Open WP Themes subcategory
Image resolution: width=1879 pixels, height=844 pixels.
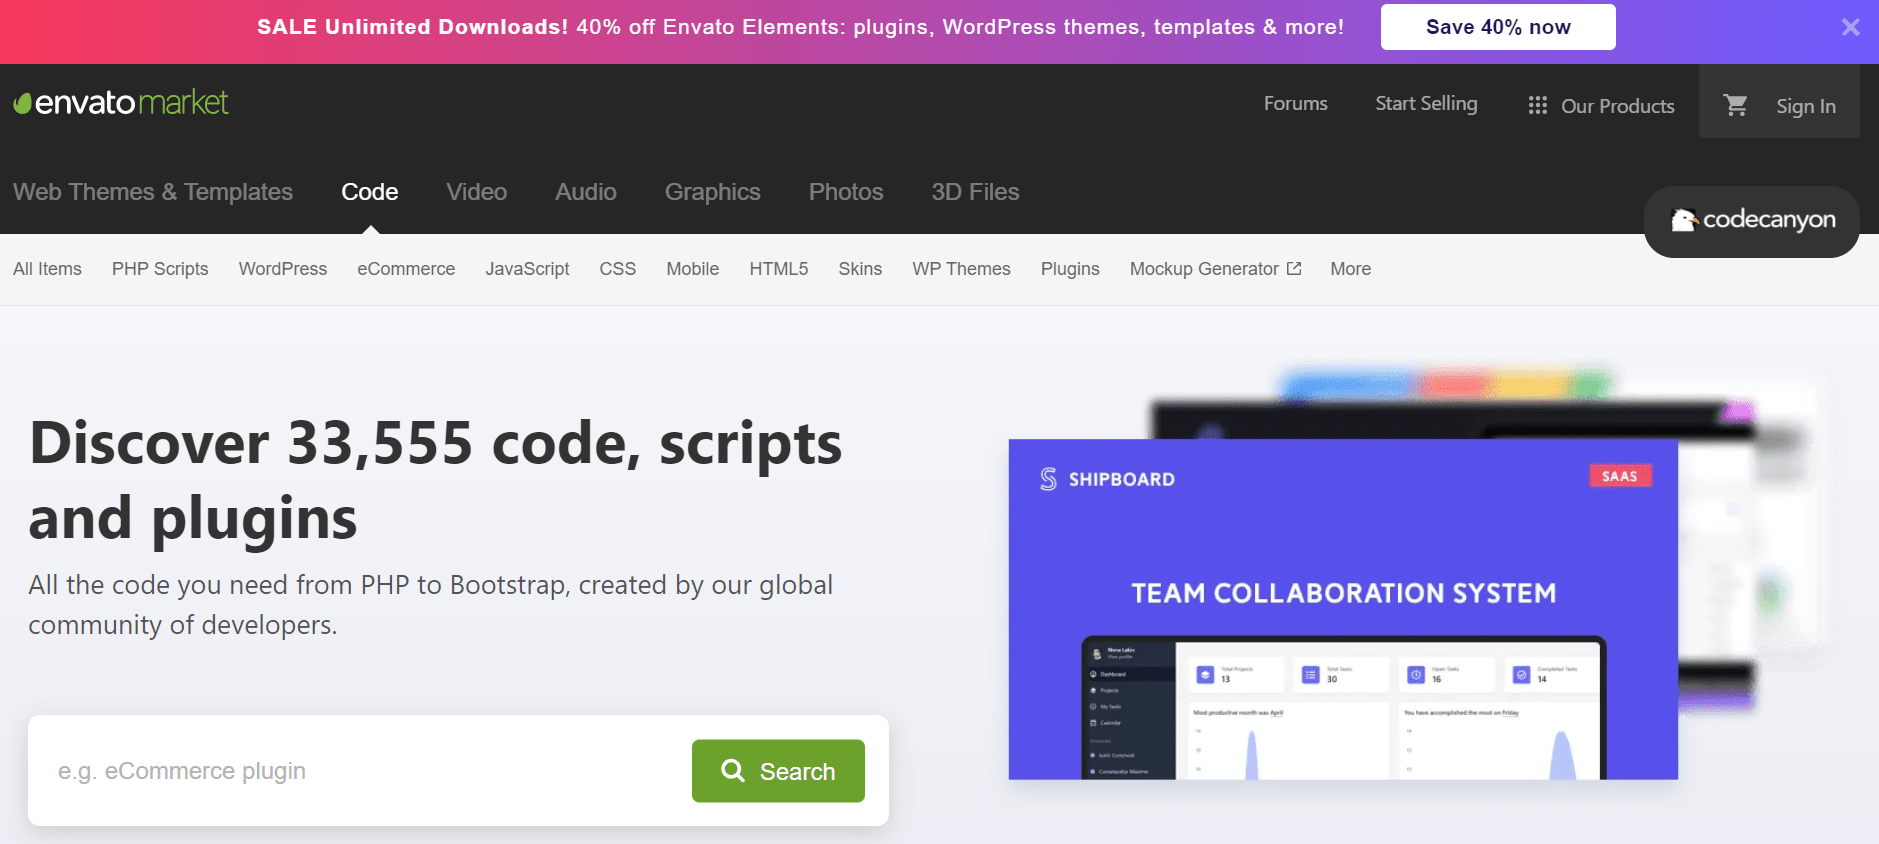click(961, 269)
